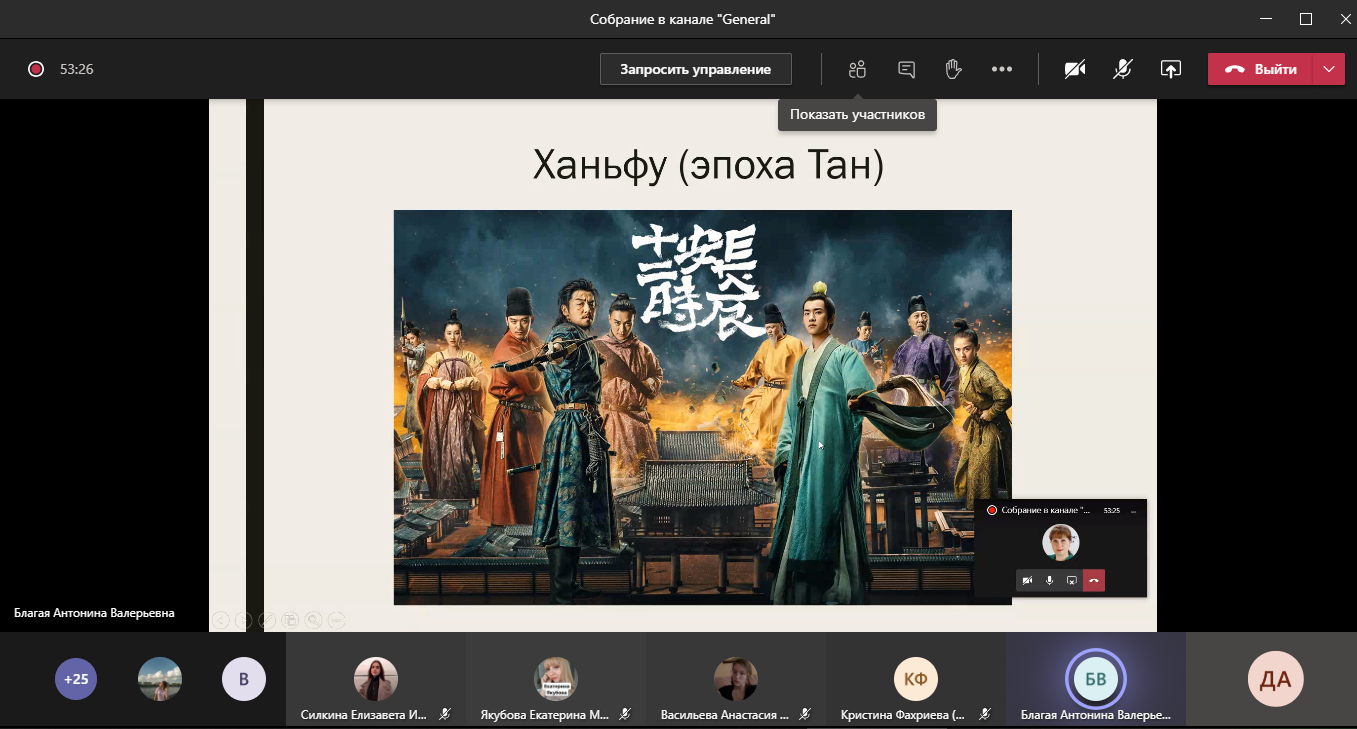Unmute your microphone
The image size is (1357, 729).
click(x=1123, y=69)
